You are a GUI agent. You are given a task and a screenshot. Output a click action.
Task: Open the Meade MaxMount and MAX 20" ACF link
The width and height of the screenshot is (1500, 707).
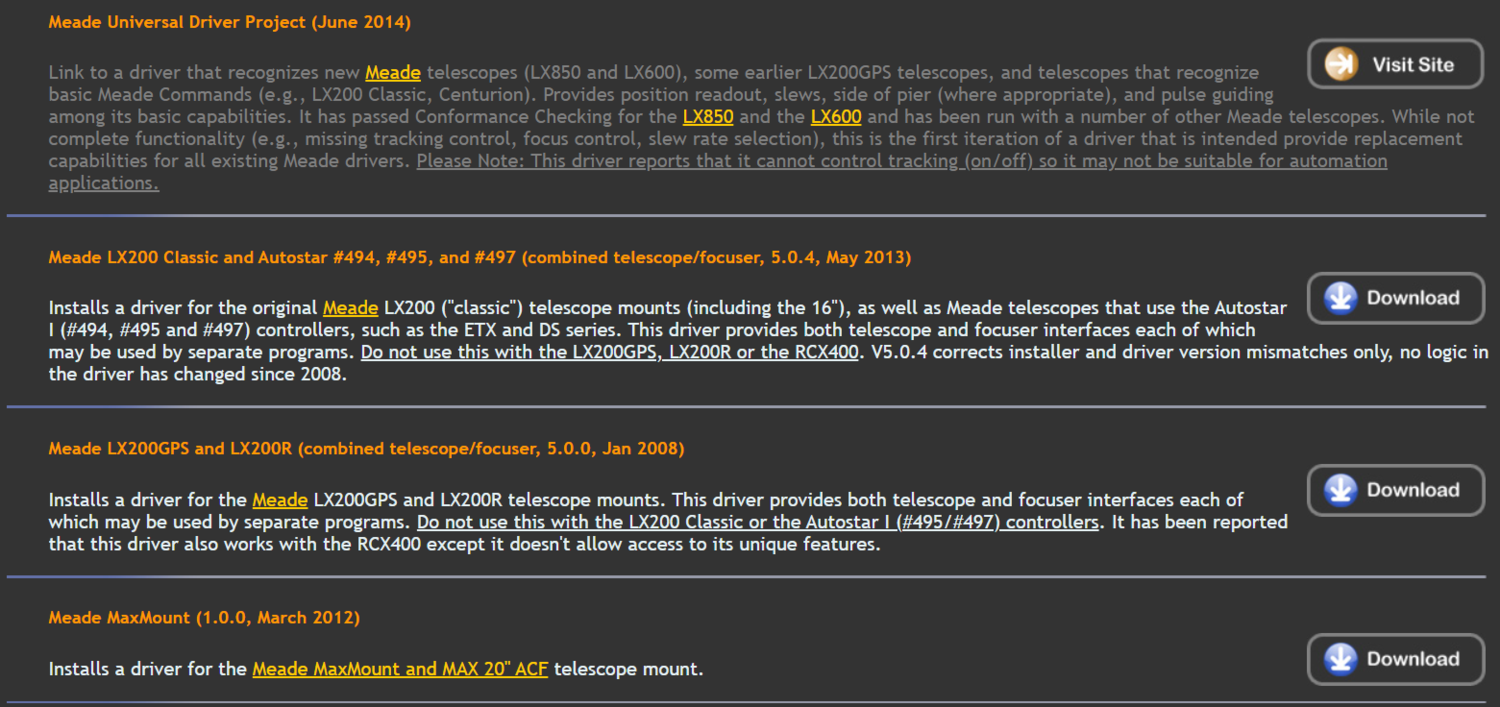coord(400,669)
